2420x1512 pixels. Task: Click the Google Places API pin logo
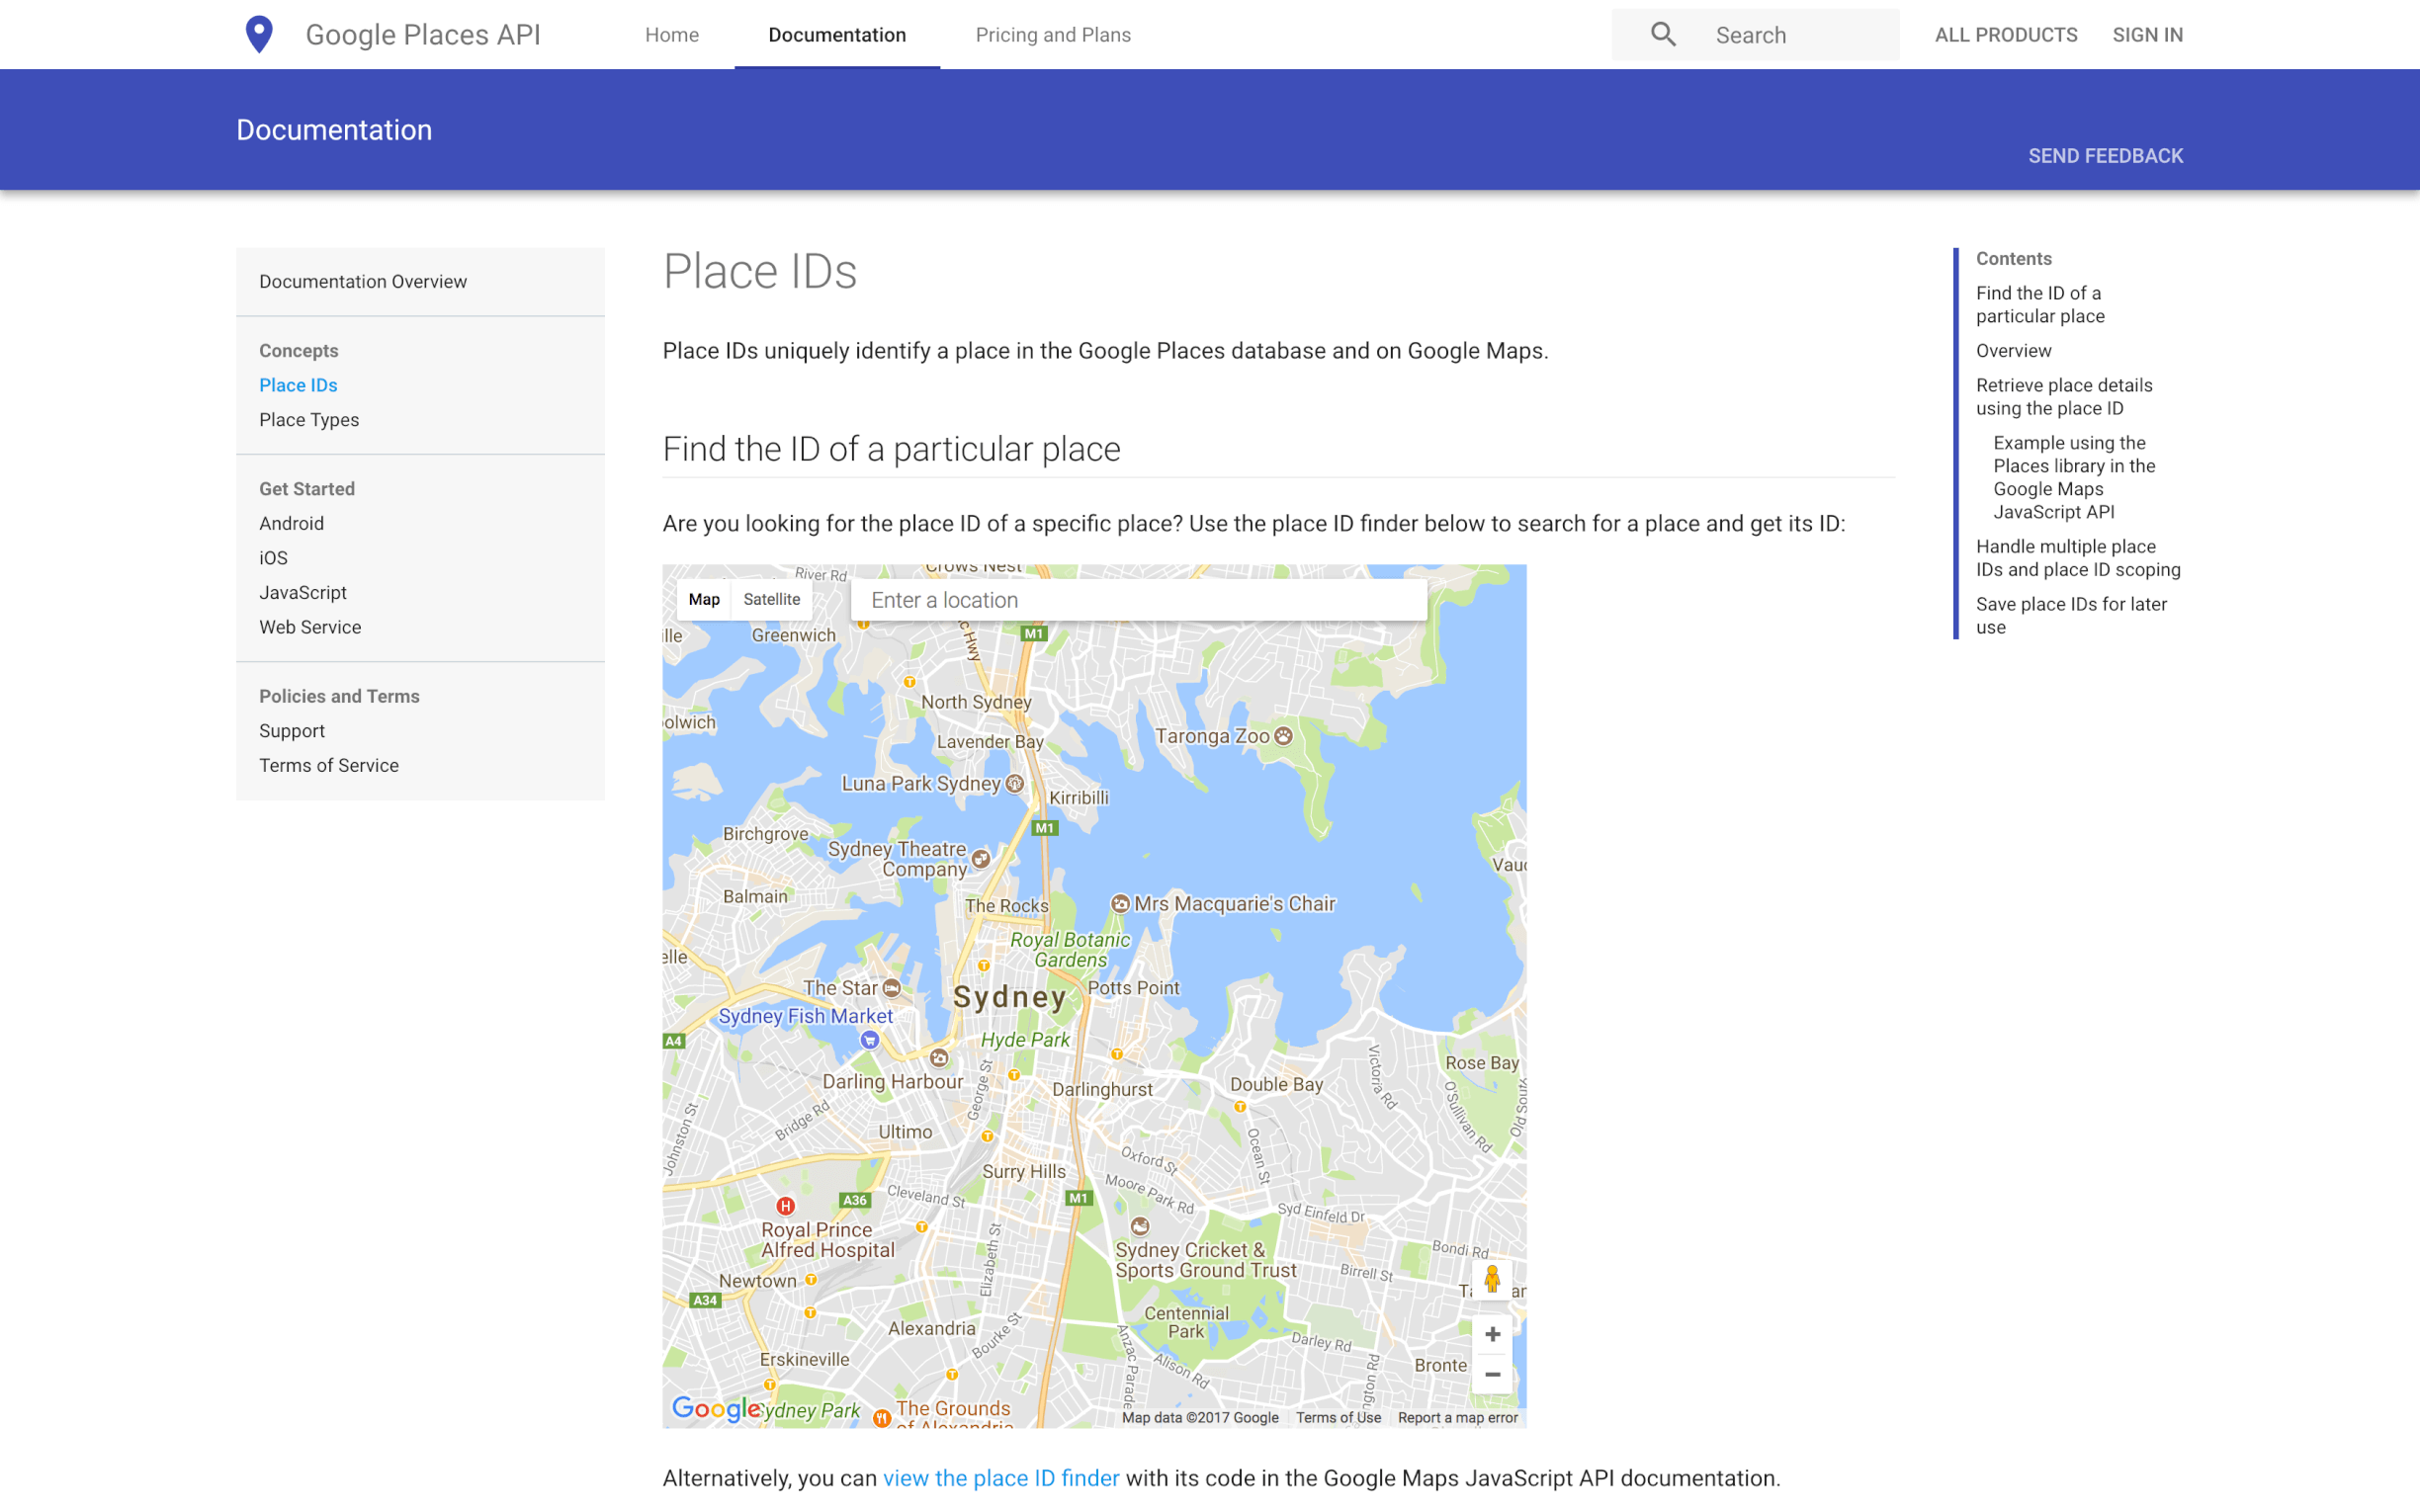(259, 35)
